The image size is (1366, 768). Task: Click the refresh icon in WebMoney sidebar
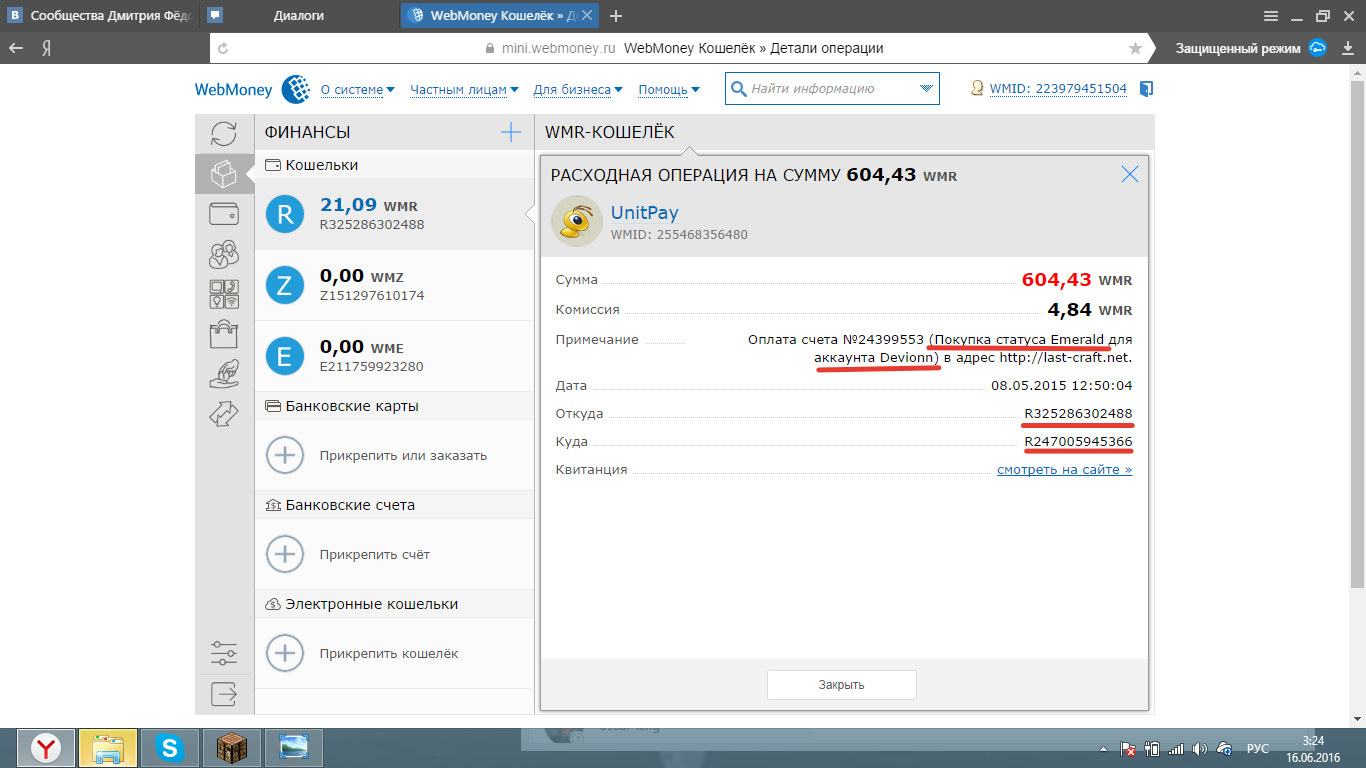[224, 134]
